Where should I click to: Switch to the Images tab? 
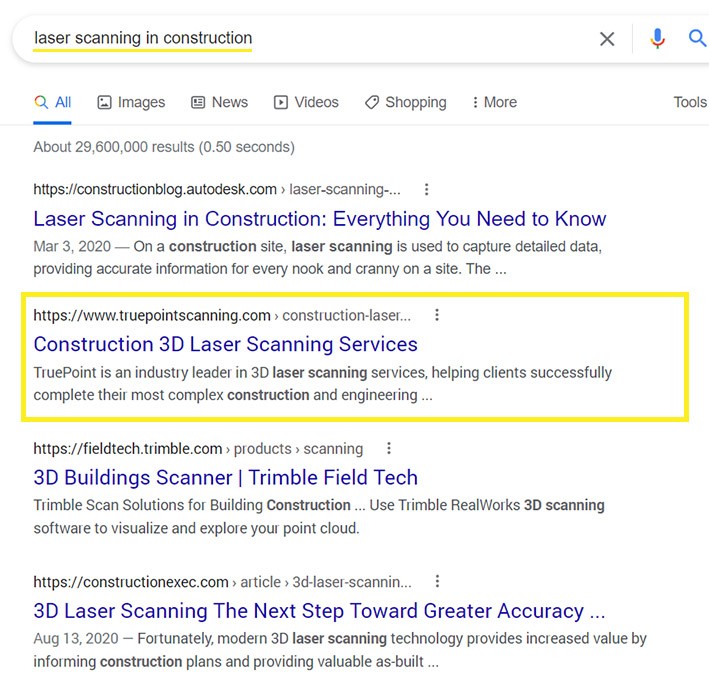(131, 103)
